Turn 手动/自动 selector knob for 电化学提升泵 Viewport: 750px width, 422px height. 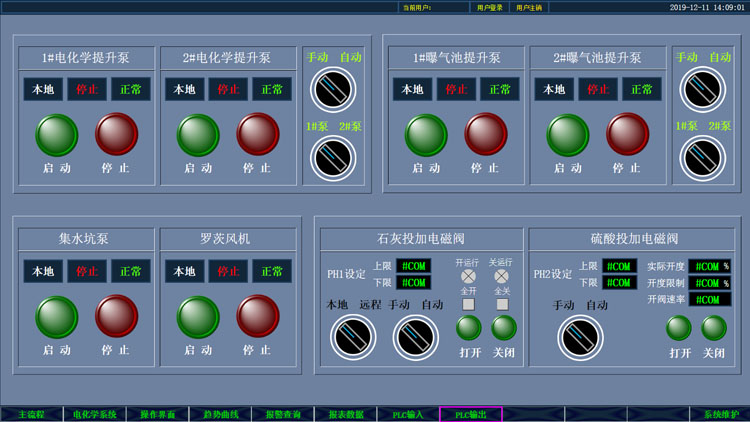(x=333, y=90)
